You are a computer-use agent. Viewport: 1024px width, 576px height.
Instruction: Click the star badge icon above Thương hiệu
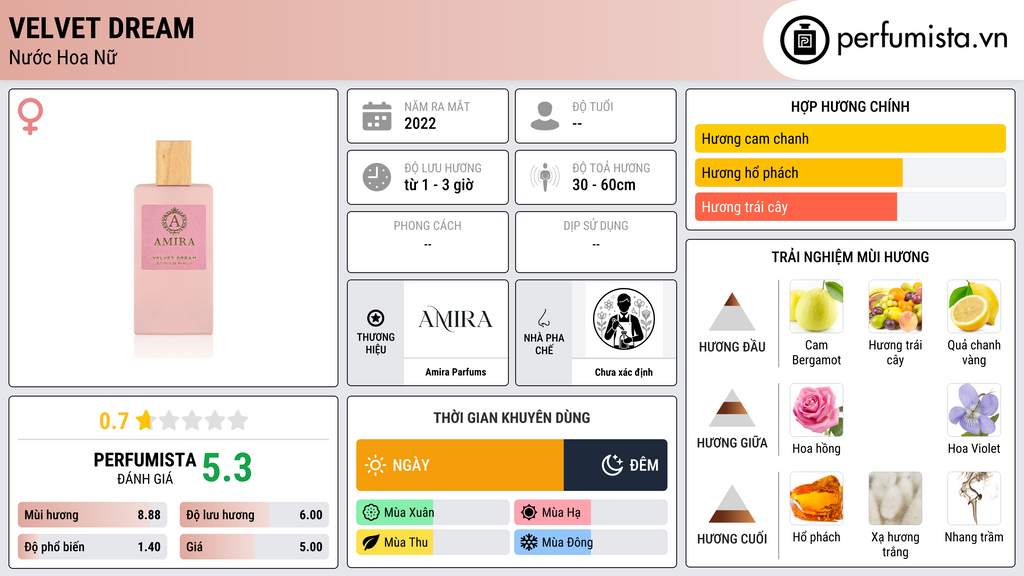pos(376,318)
